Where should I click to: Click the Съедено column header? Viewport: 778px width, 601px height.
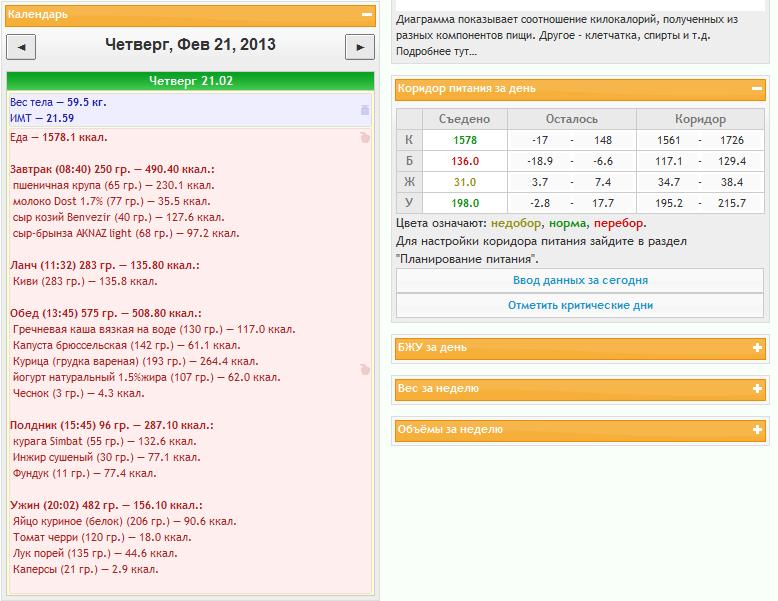point(464,119)
